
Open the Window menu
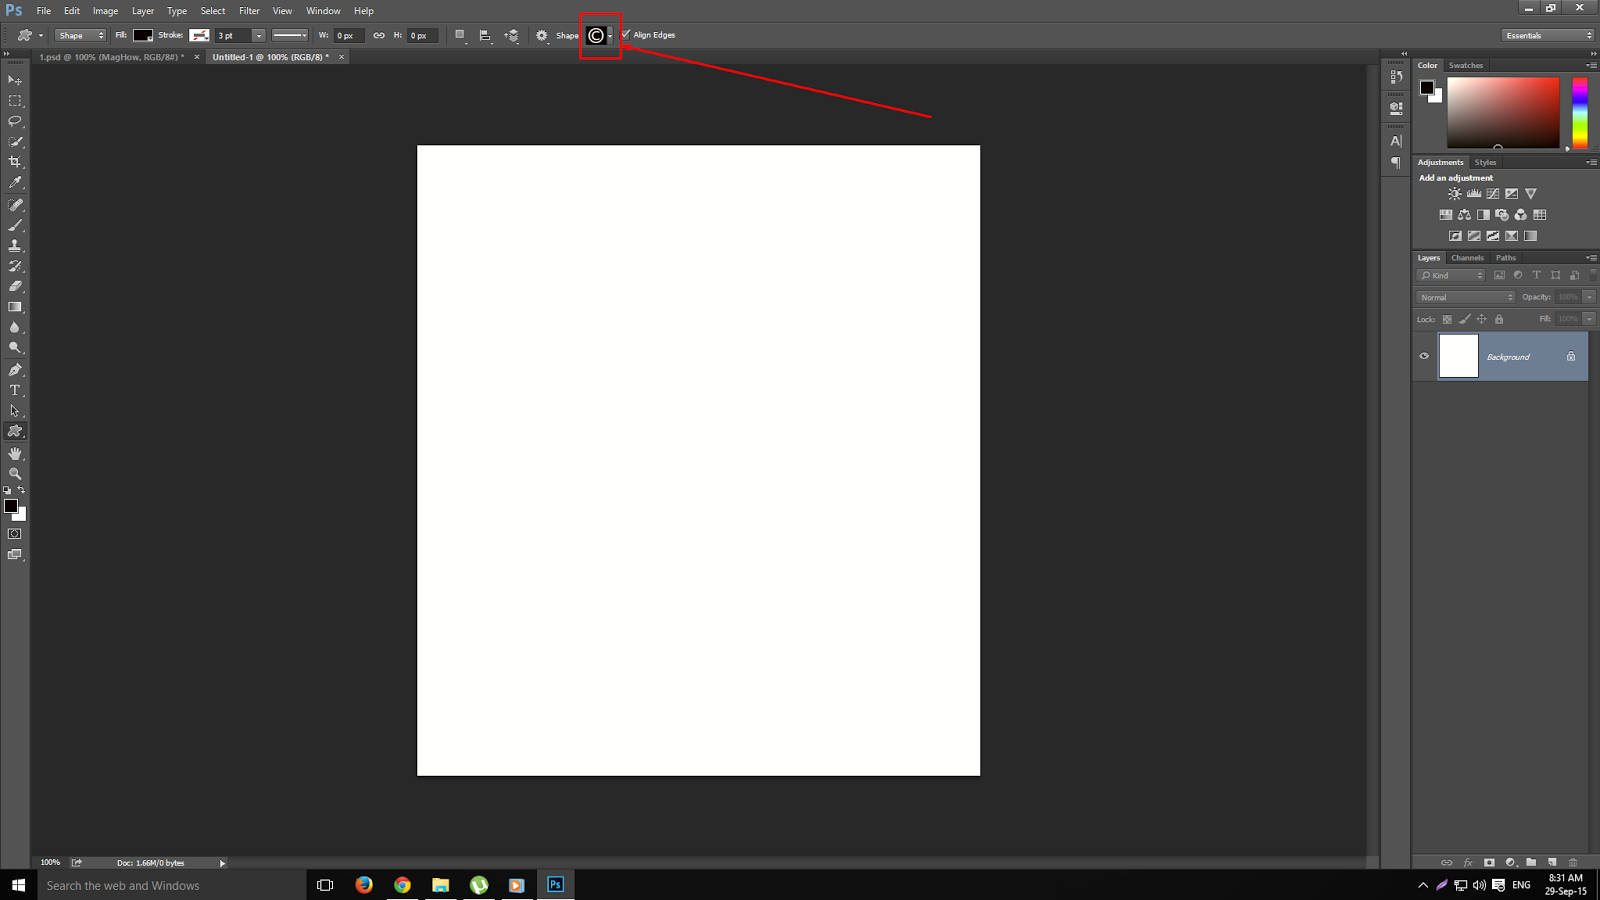pos(323,11)
